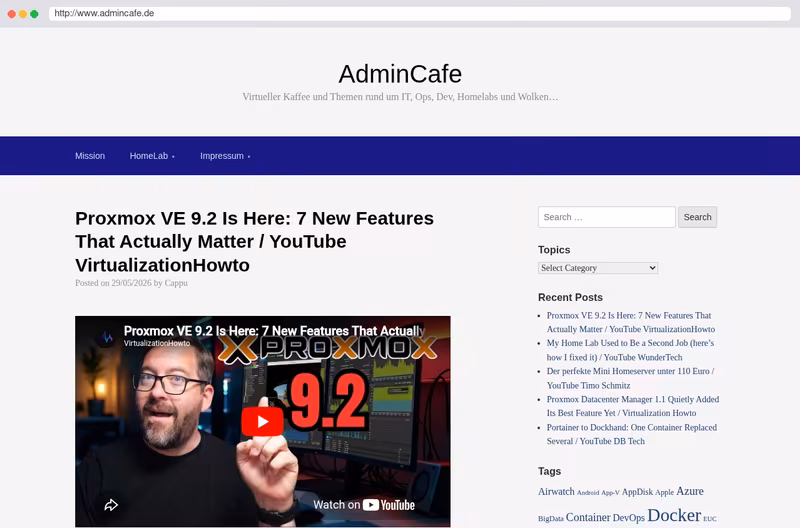This screenshot has height=528, width=800.
Task: Open the Mission menu item
Action: pyautogui.click(x=90, y=156)
